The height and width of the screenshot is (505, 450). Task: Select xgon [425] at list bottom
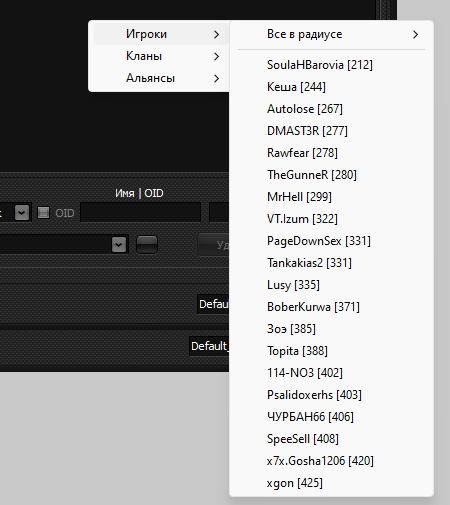tap(331, 483)
